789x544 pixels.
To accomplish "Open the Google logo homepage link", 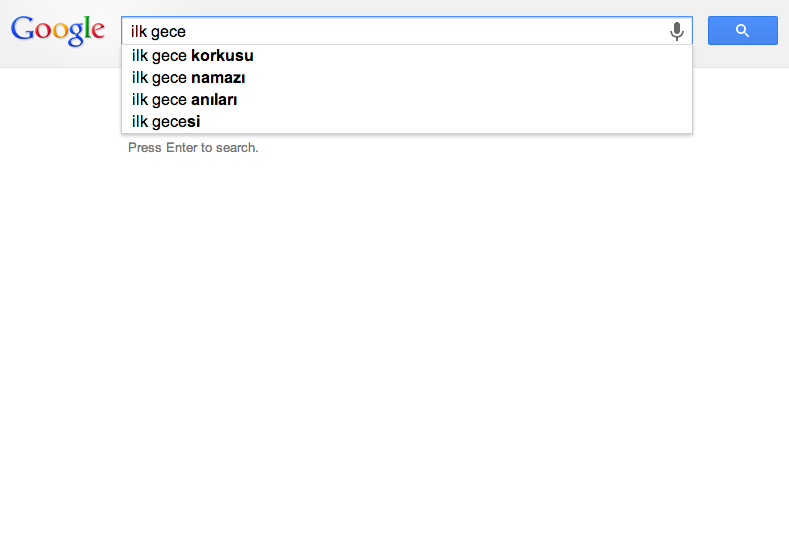I will tap(58, 30).
